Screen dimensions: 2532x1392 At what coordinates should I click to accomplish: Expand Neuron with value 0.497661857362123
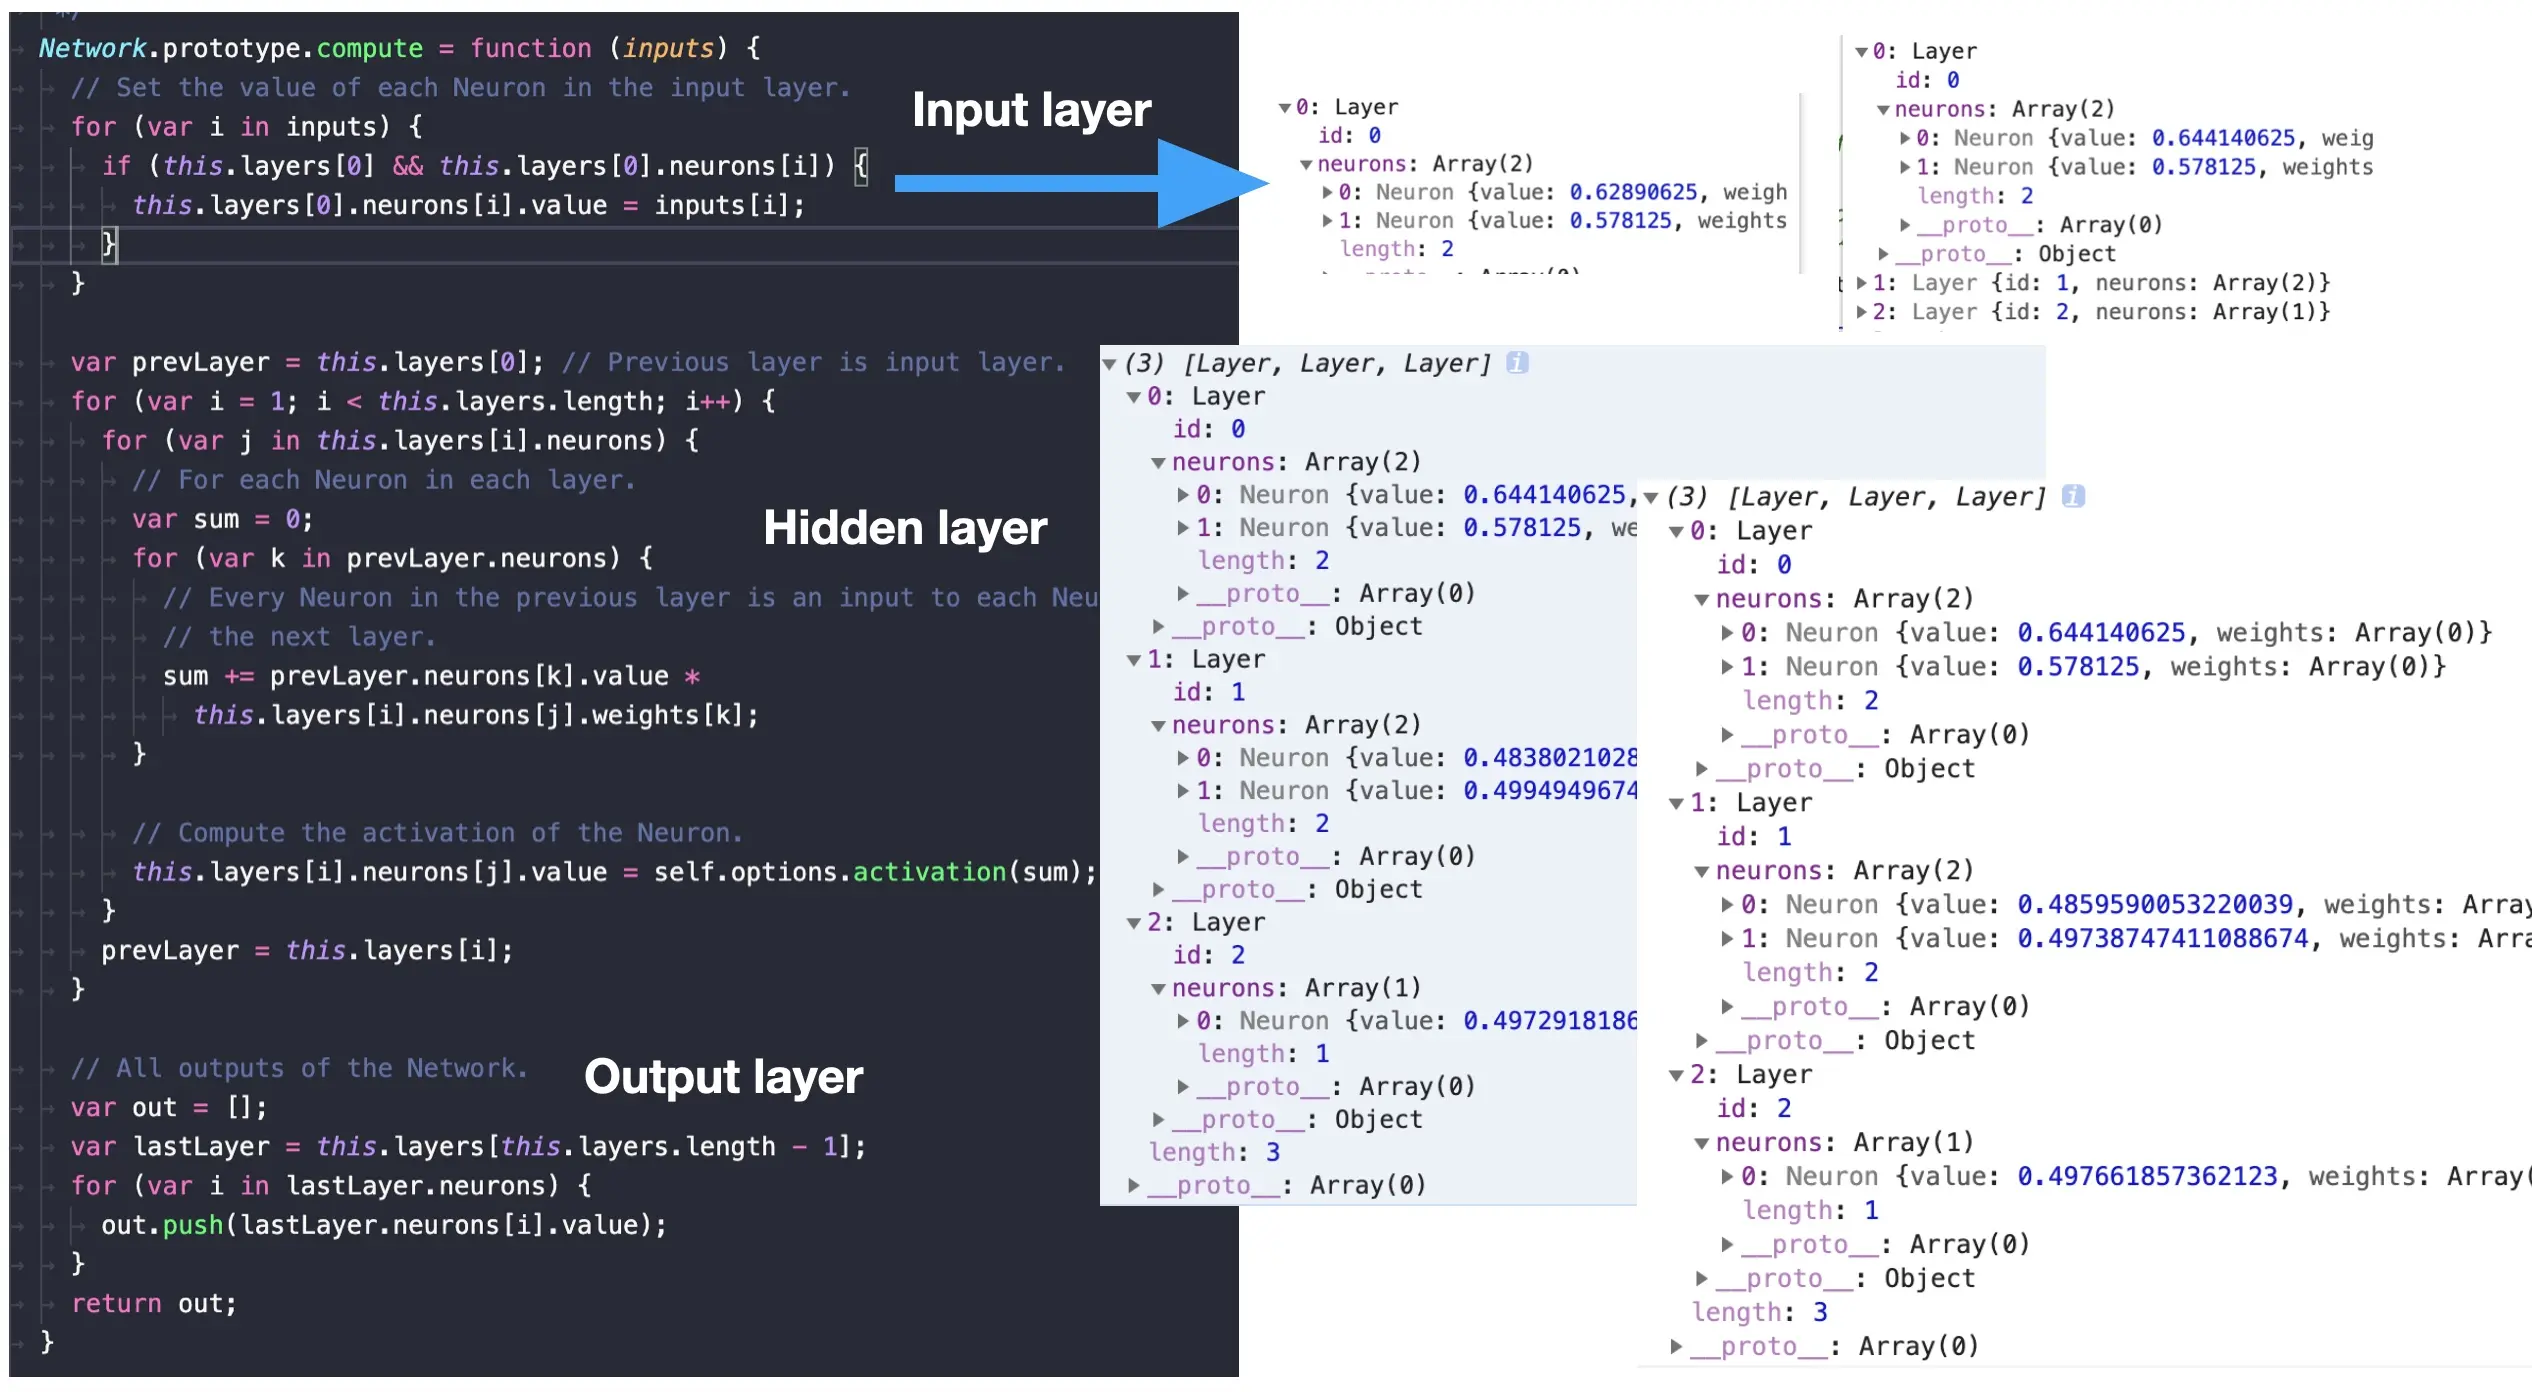[x=1726, y=1177]
